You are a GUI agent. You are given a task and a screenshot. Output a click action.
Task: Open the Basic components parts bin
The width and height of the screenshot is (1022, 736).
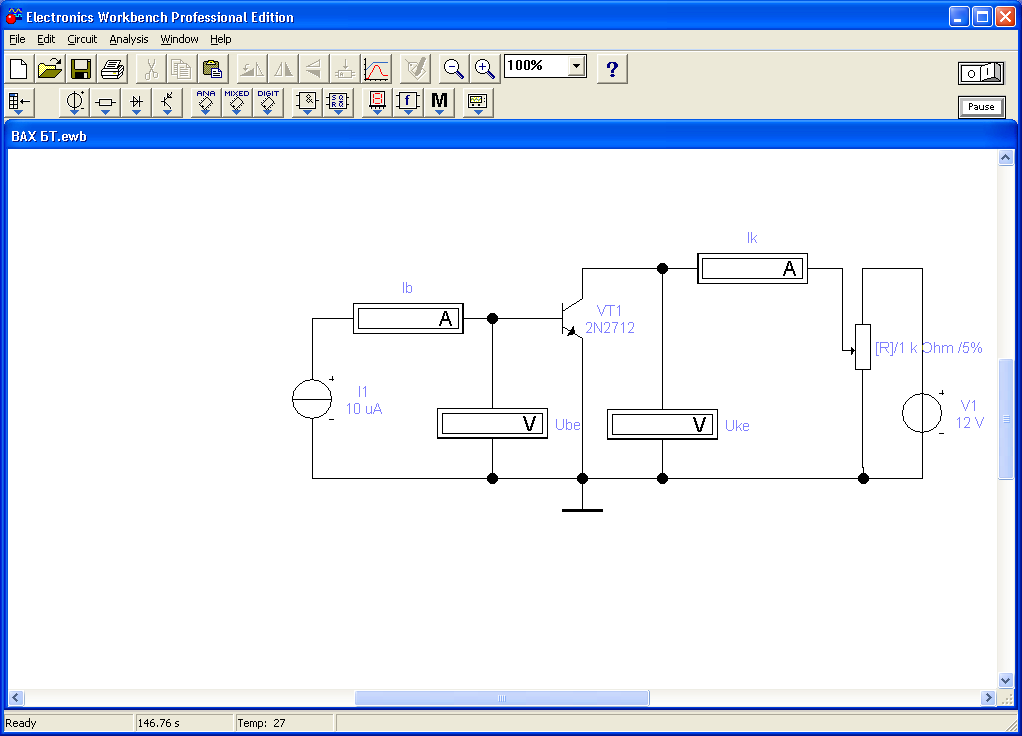(x=105, y=102)
